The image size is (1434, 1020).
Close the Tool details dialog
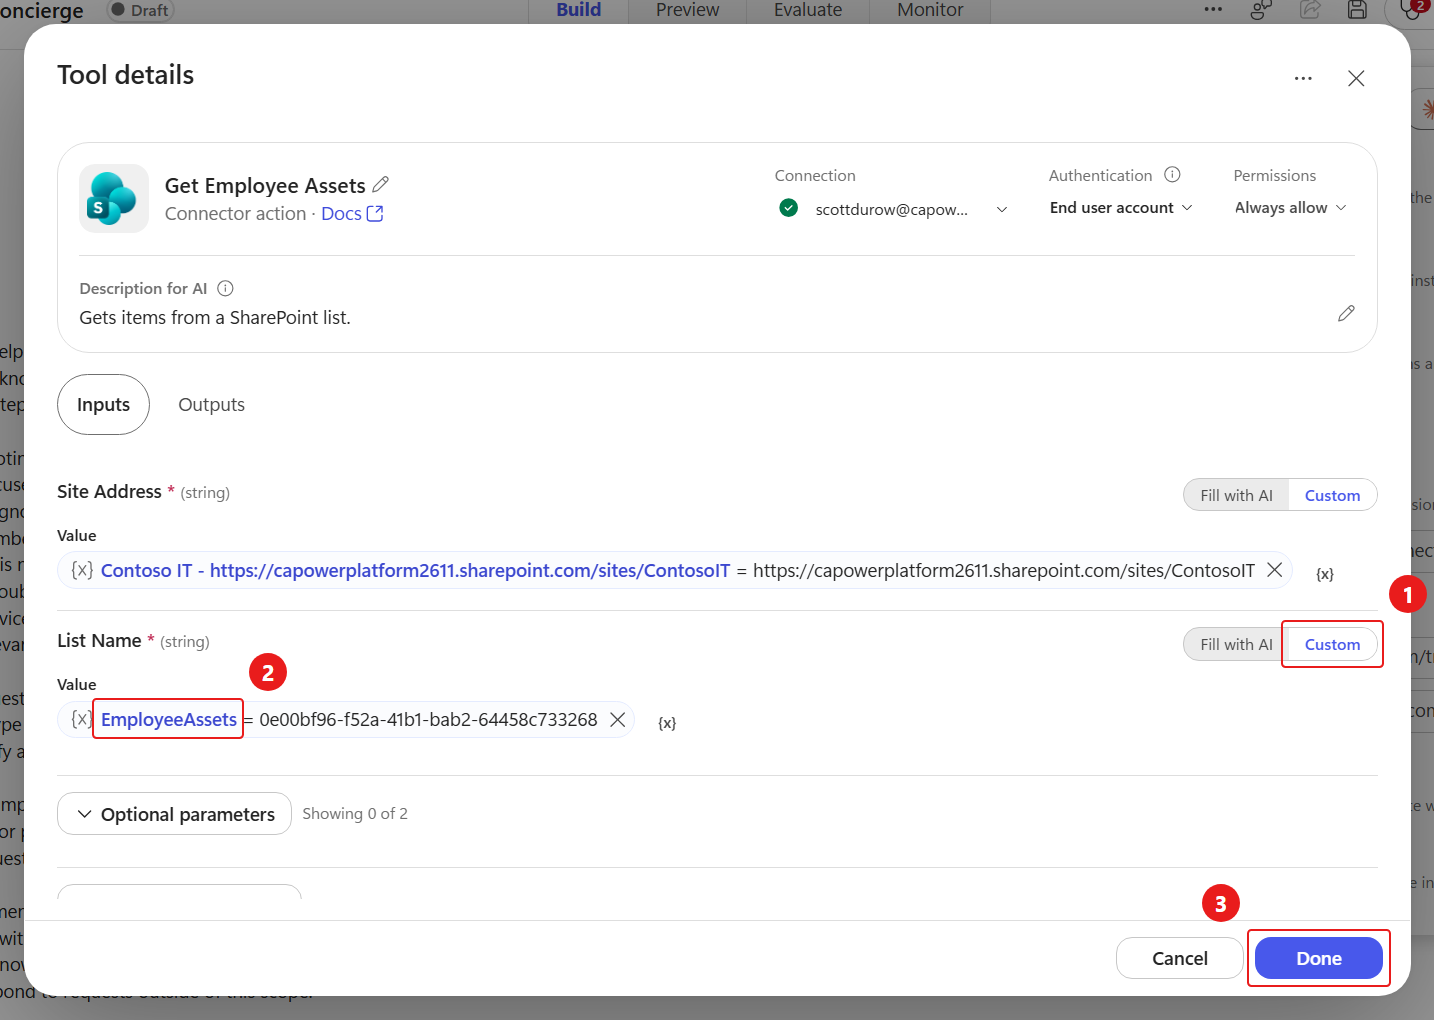1356,78
